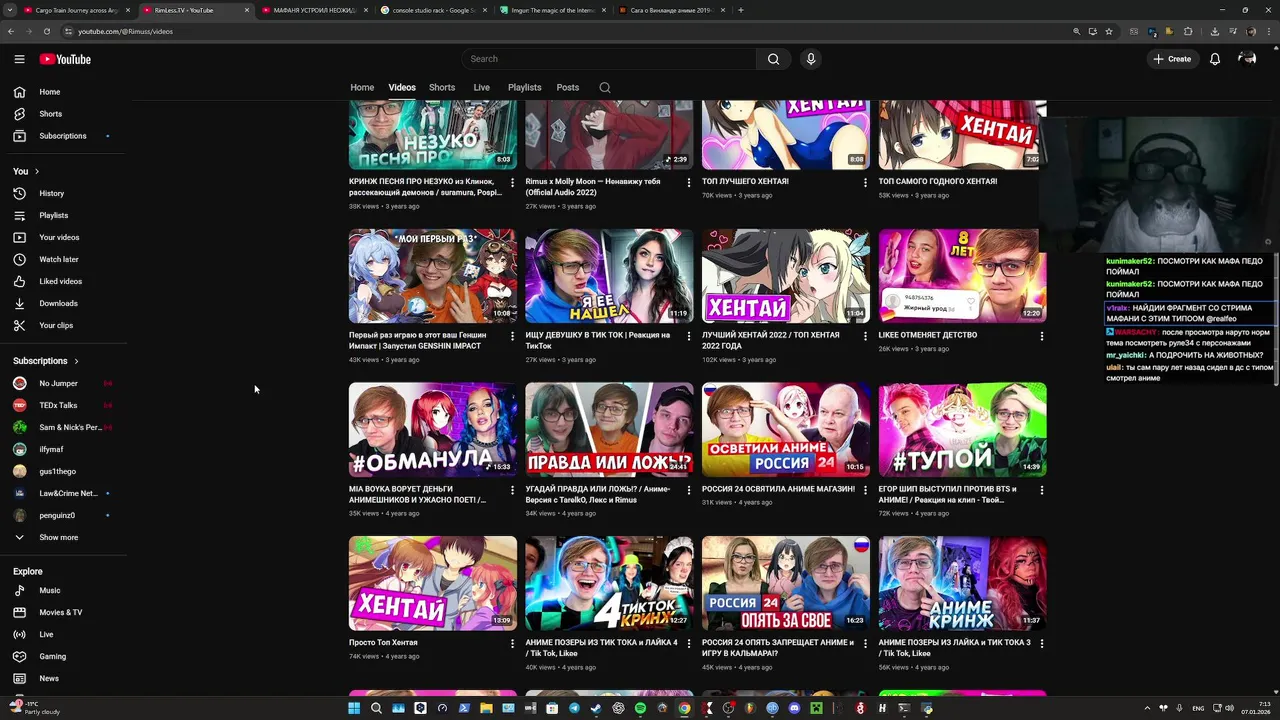Viewport: 1280px width, 720px height.
Task: Open the YouTube hamburger guide menu
Action: click(19, 59)
